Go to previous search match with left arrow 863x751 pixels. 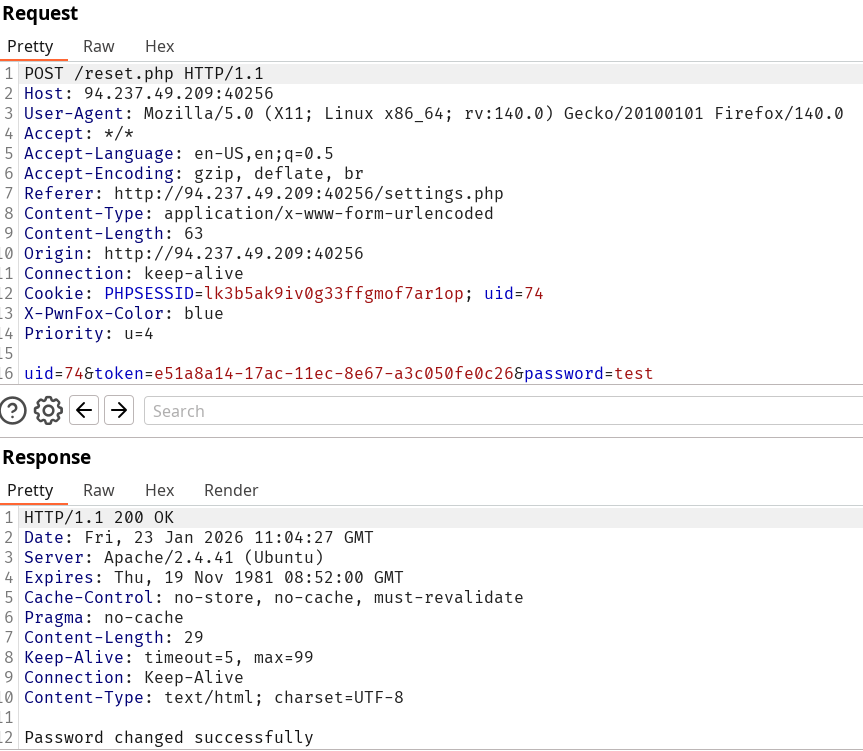click(x=85, y=410)
